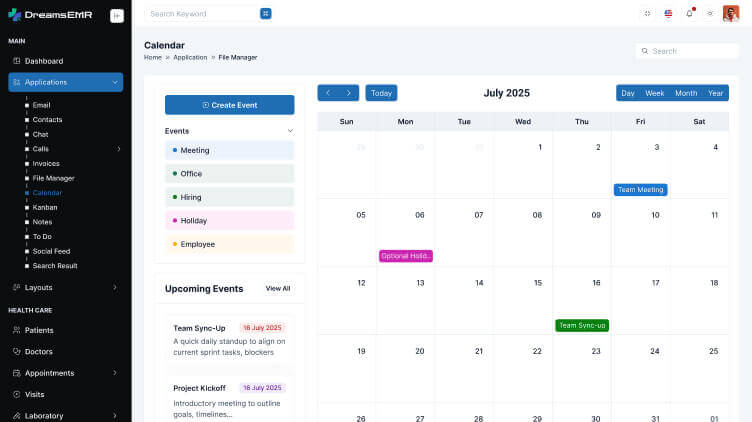Switch to Month view
Viewport: 752px width, 422px height.
pyautogui.click(x=686, y=93)
